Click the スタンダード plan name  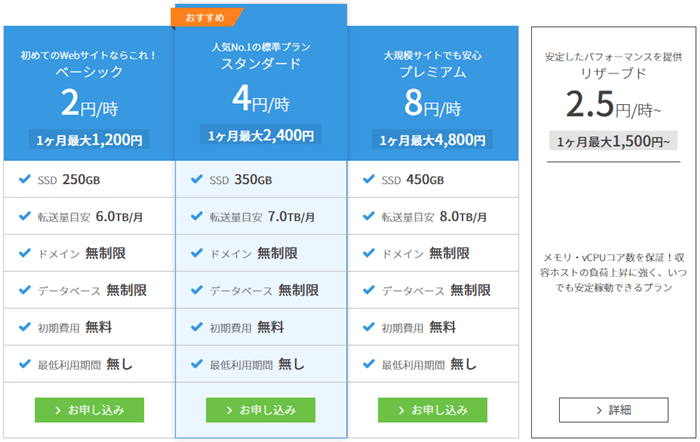tap(261, 63)
